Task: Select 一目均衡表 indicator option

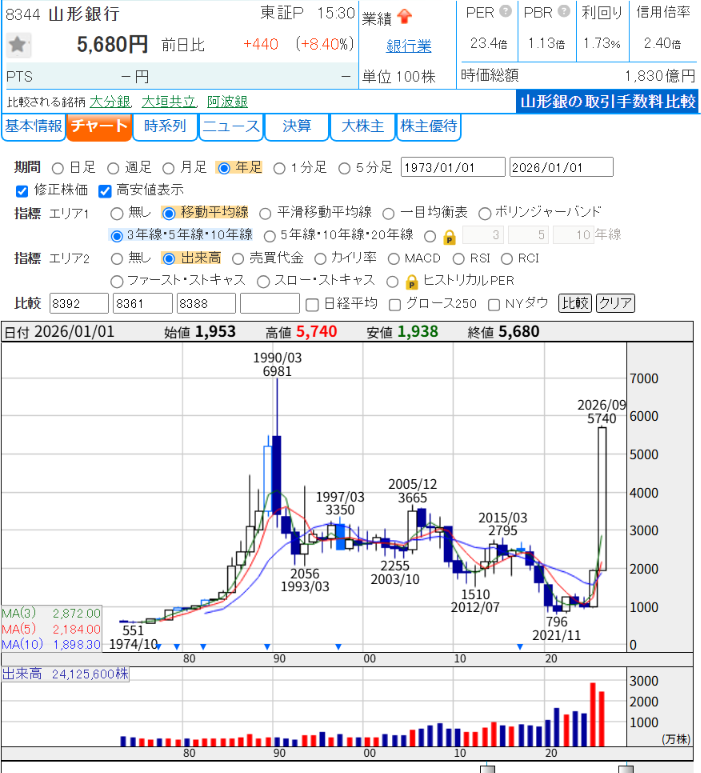Action: [x=388, y=213]
